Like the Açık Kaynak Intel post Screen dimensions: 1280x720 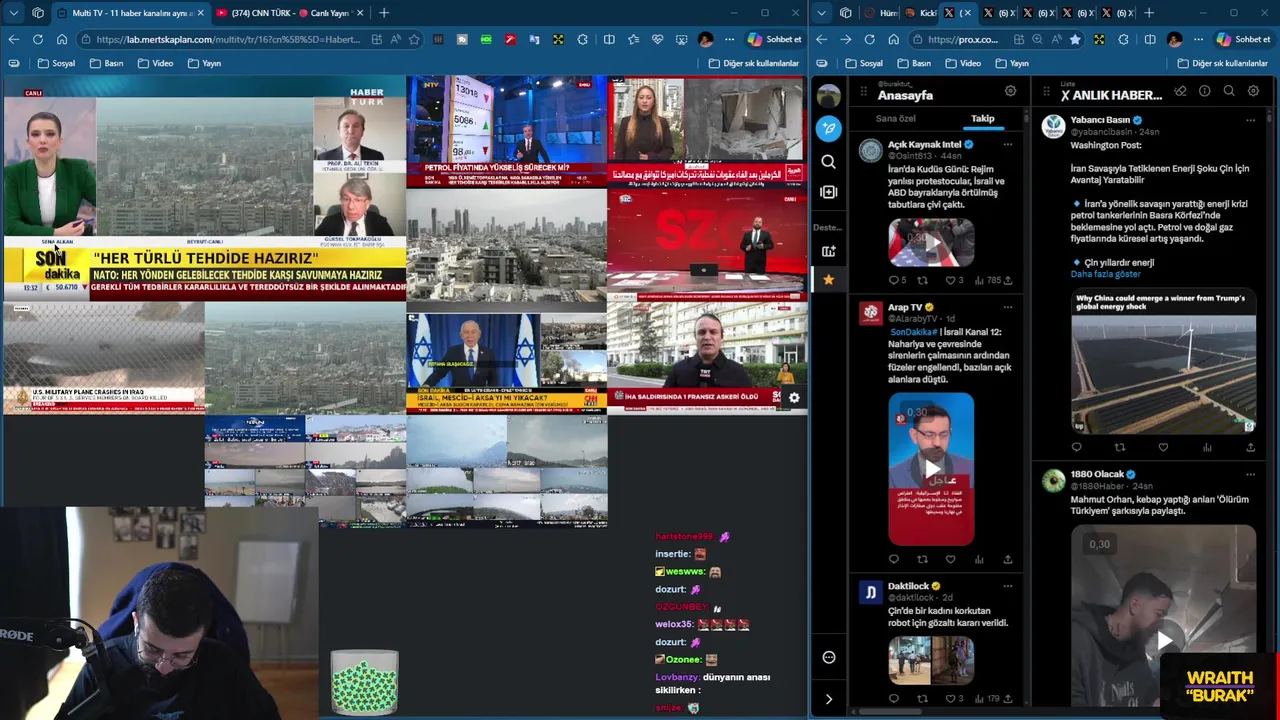(950, 281)
